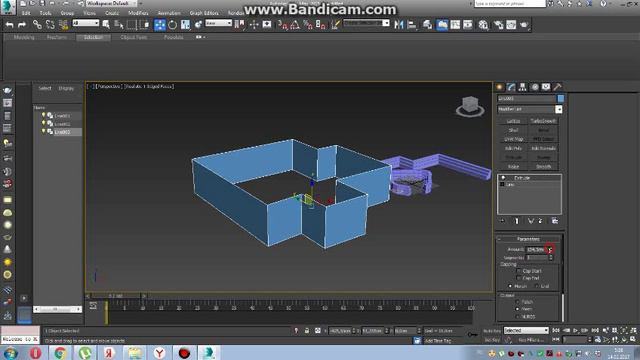Open the Edit menu
The height and width of the screenshot is (360, 640).
[26, 13]
